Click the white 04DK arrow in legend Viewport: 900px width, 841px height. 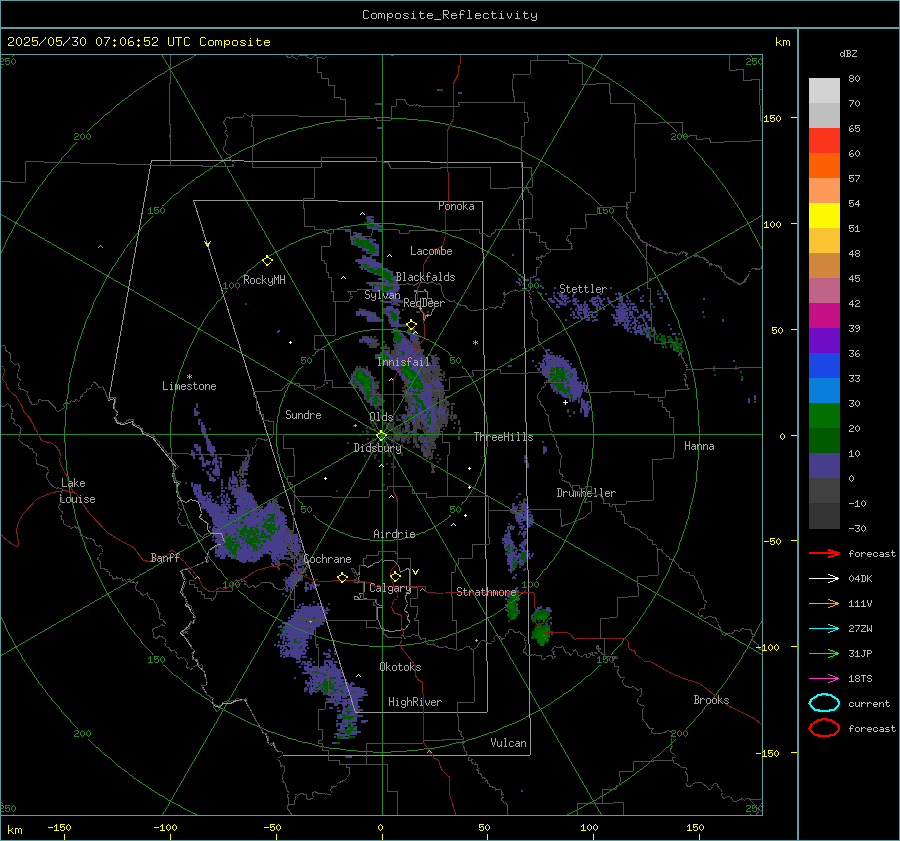tap(824, 578)
